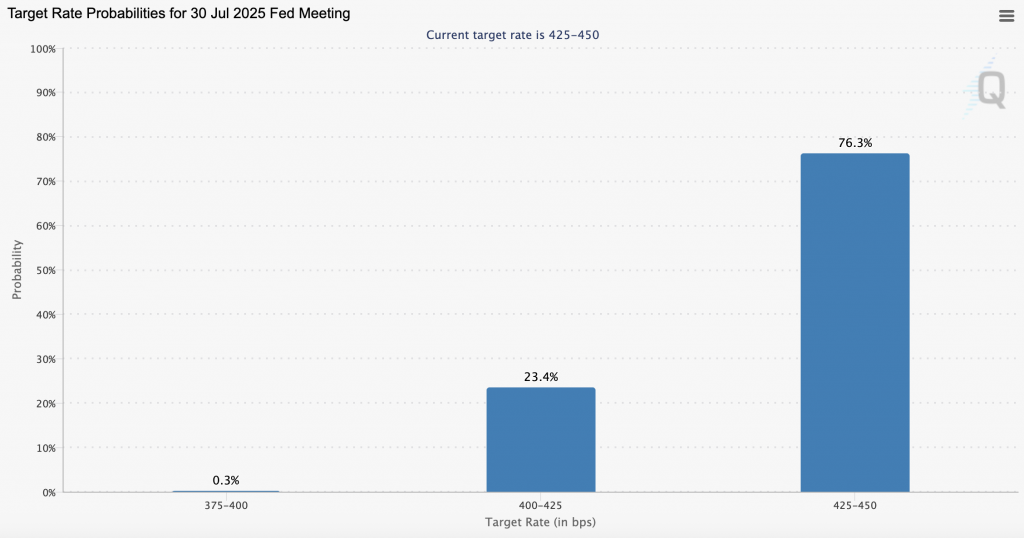Click the 100% y-axis tick label
This screenshot has height=538, width=1024.
point(43,48)
